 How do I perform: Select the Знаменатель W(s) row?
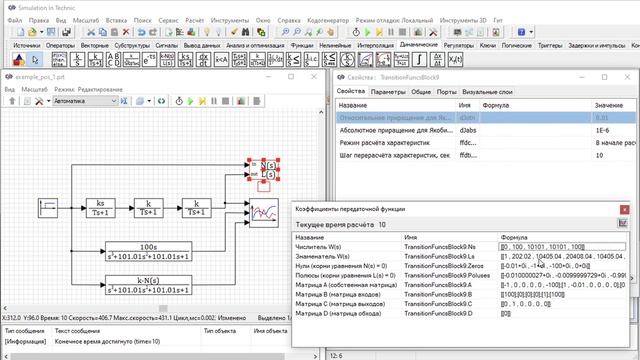click(x=460, y=256)
